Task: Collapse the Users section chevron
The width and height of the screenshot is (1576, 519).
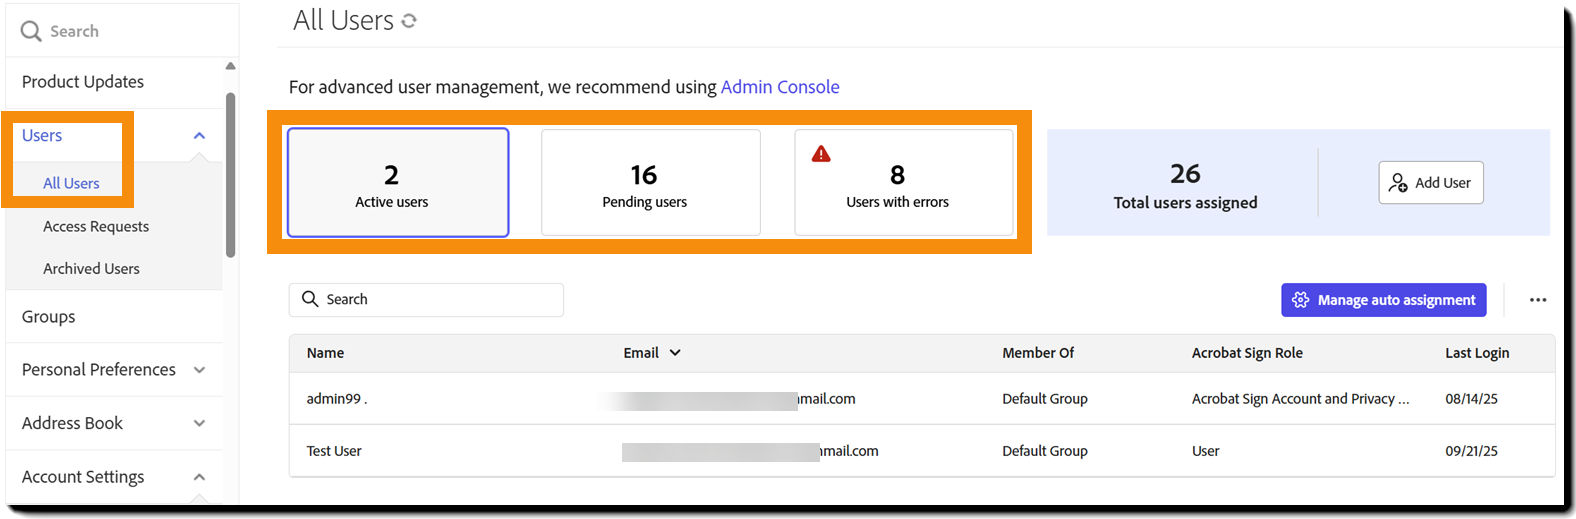Action: coord(199,136)
